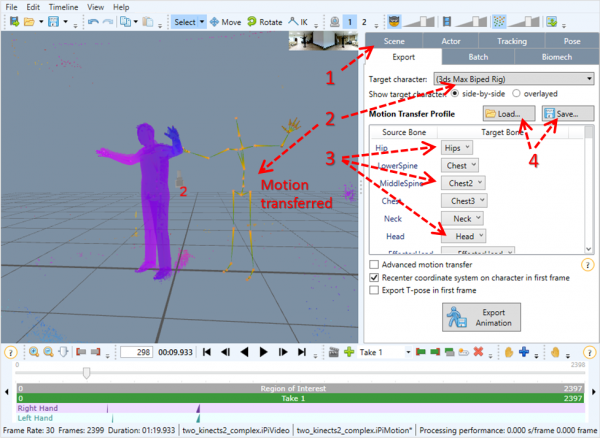Enable Advanced motion transfer checkbox

pos(374,265)
